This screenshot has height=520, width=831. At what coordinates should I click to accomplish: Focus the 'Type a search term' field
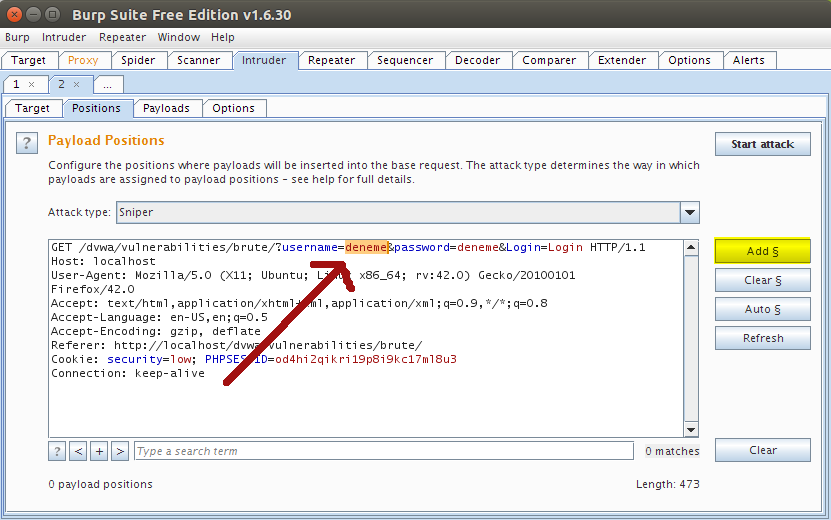pos(384,451)
